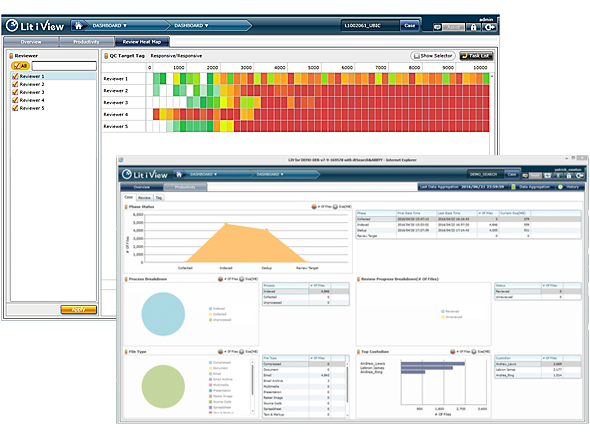Click the lock icon in the back window header
Screen dimensions: 590x442
(x=473, y=27)
